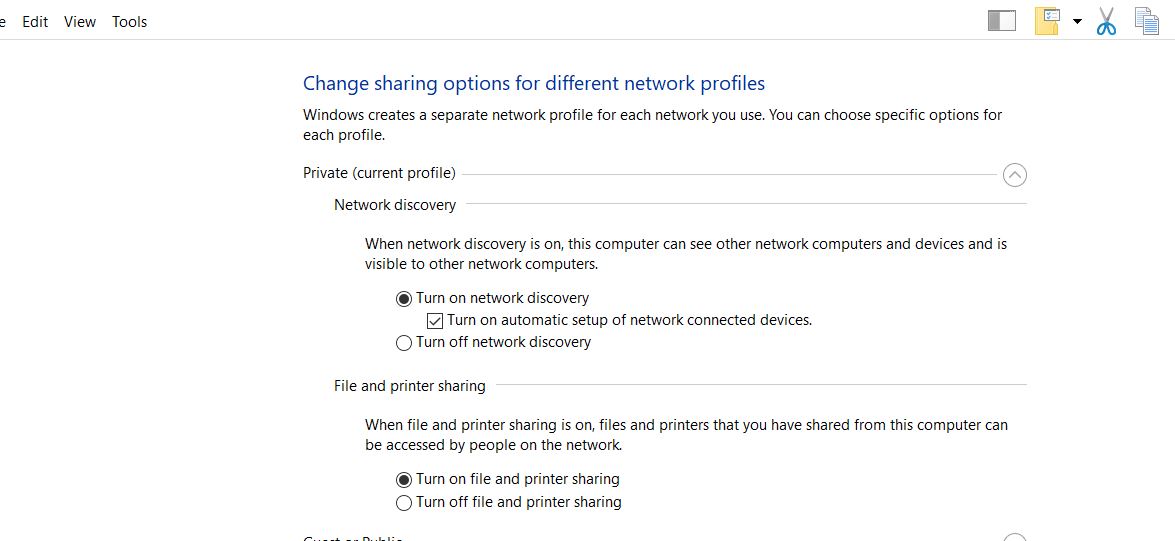Select Turn off network discovery

point(404,342)
